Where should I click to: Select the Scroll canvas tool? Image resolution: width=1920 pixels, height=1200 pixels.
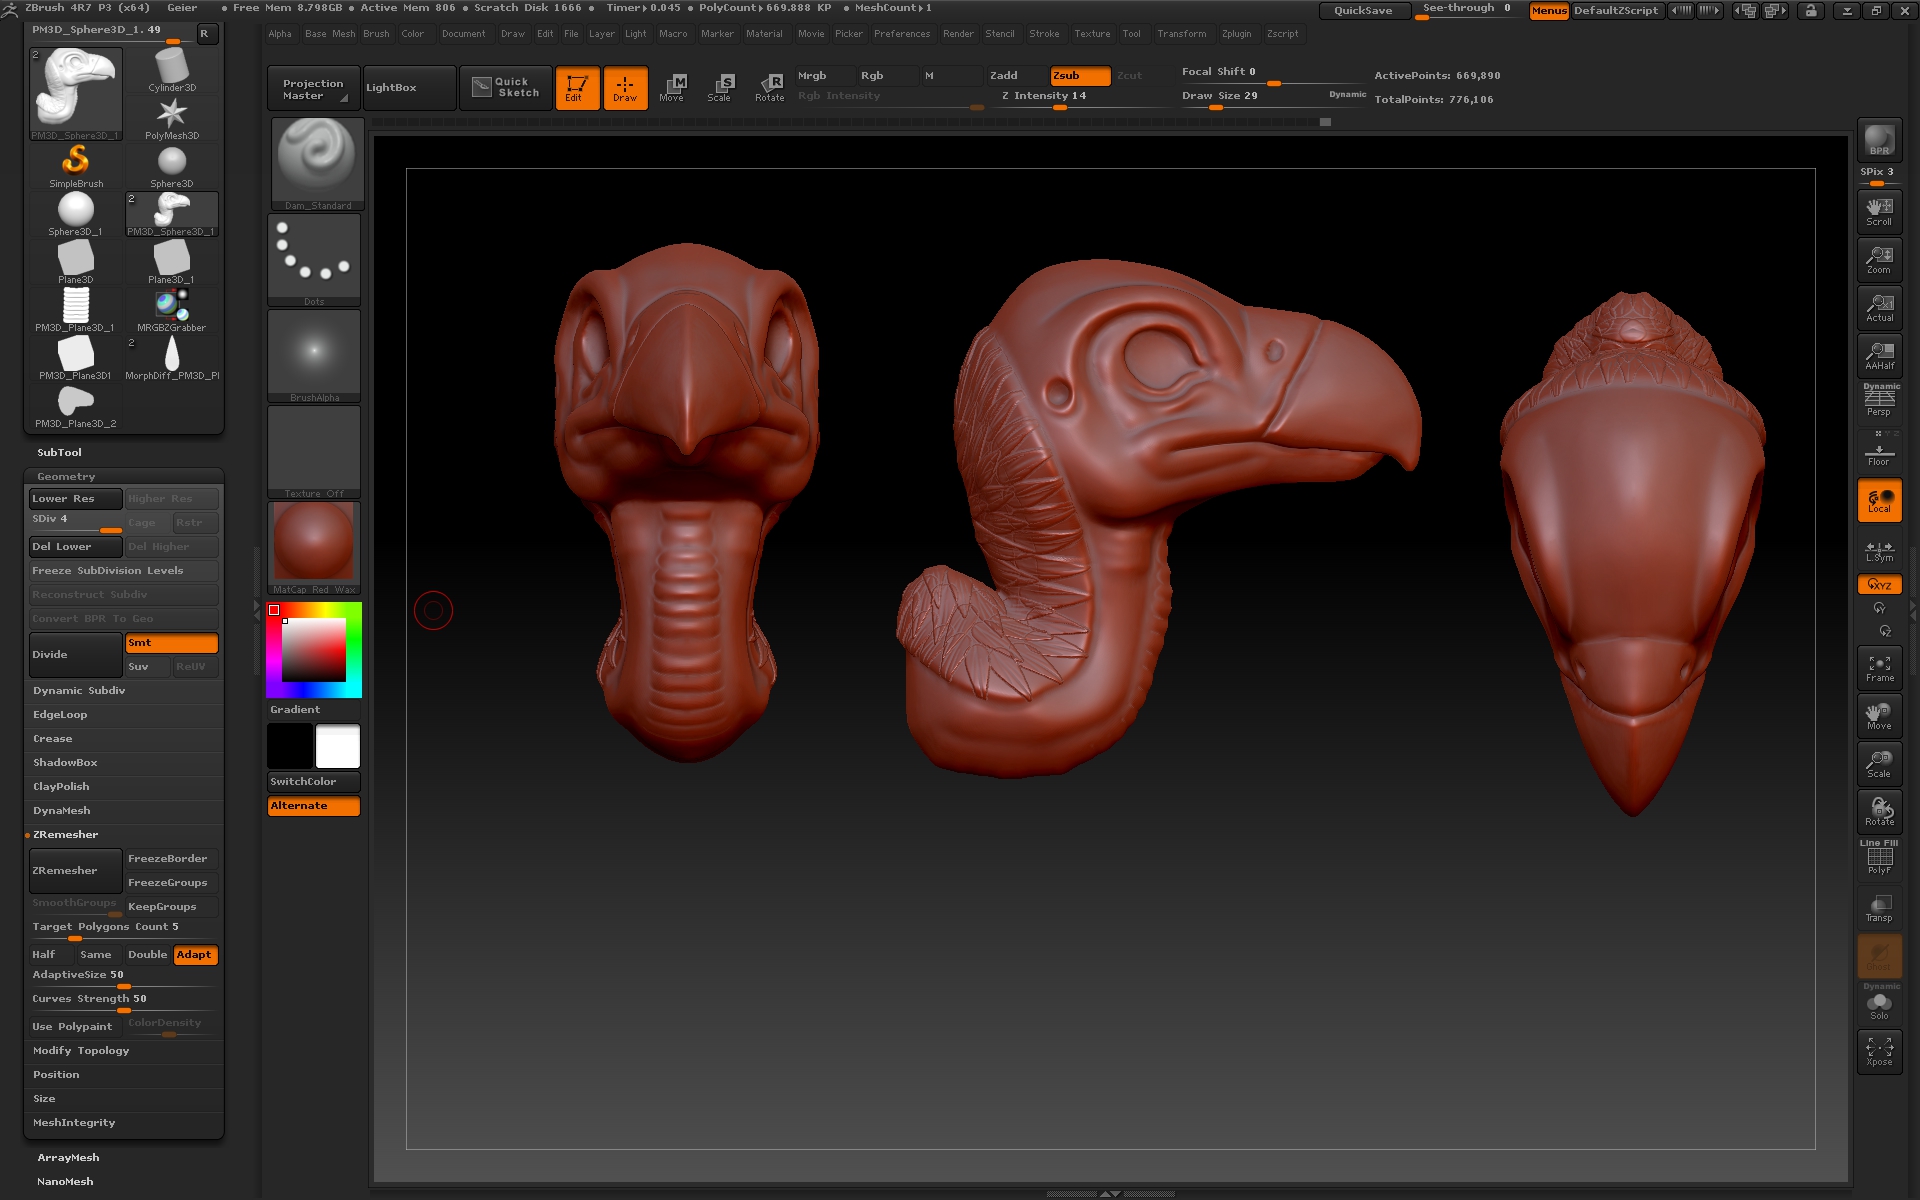[1879, 211]
